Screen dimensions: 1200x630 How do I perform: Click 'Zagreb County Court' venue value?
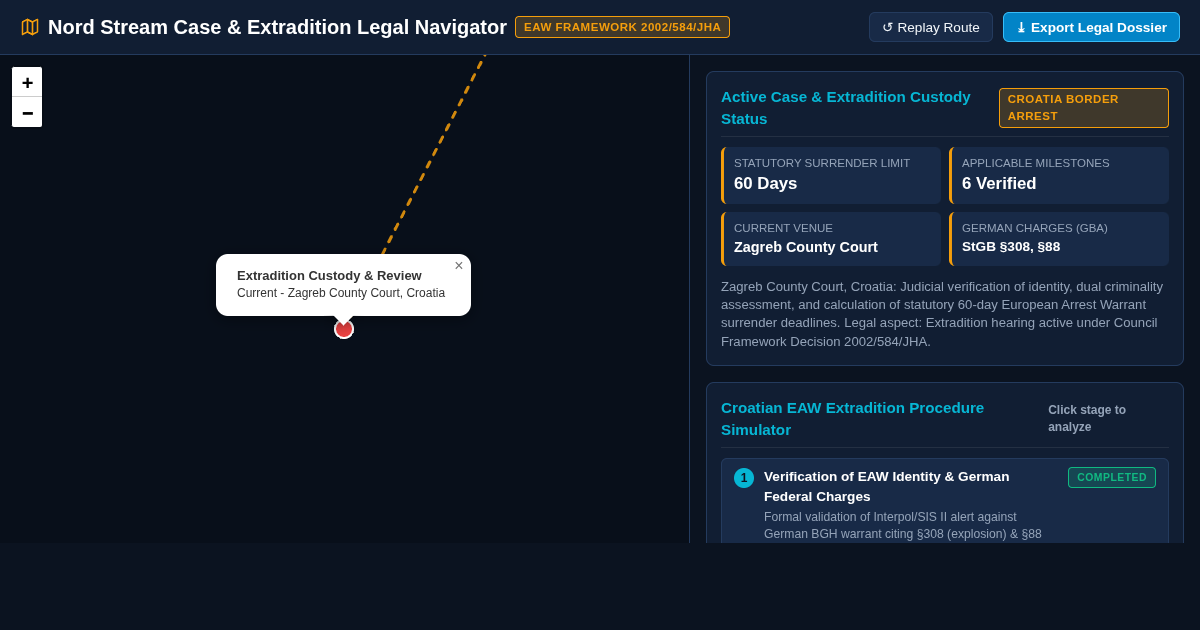(x=806, y=247)
